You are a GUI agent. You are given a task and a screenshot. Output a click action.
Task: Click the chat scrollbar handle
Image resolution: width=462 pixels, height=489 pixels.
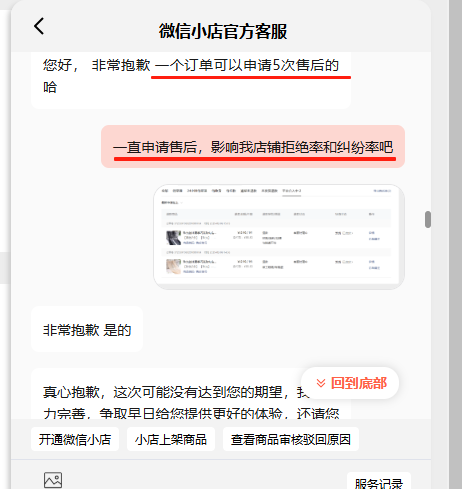click(428, 219)
